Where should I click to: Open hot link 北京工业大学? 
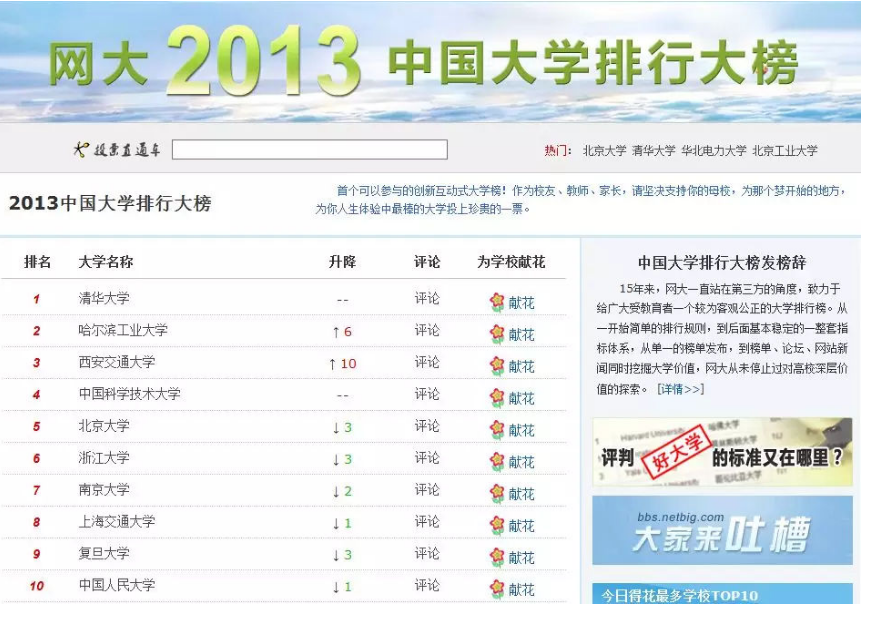coord(784,151)
